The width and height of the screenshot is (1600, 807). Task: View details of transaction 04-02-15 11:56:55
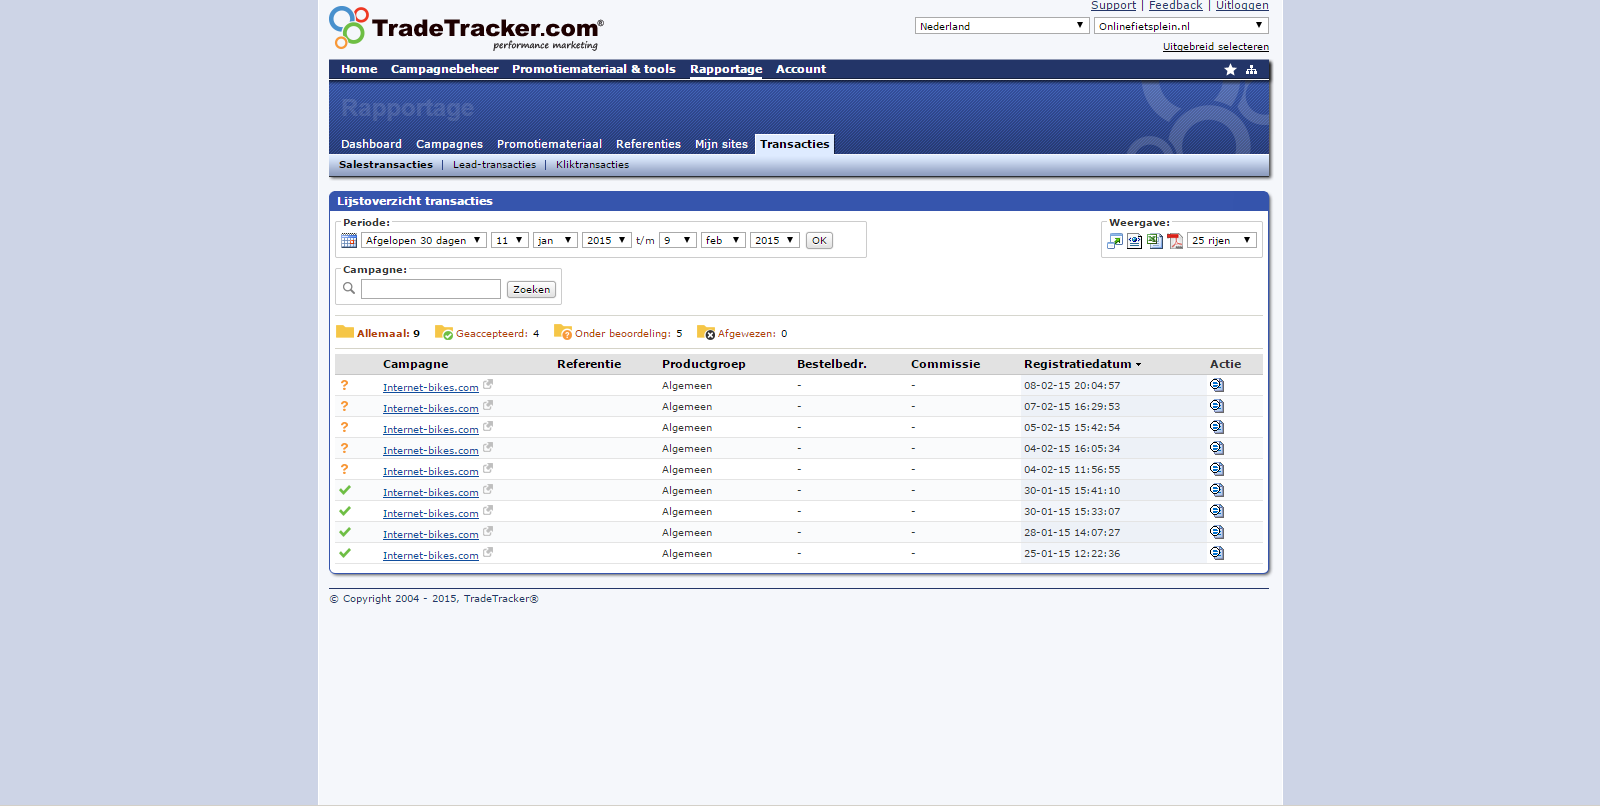[x=1217, y=469]
